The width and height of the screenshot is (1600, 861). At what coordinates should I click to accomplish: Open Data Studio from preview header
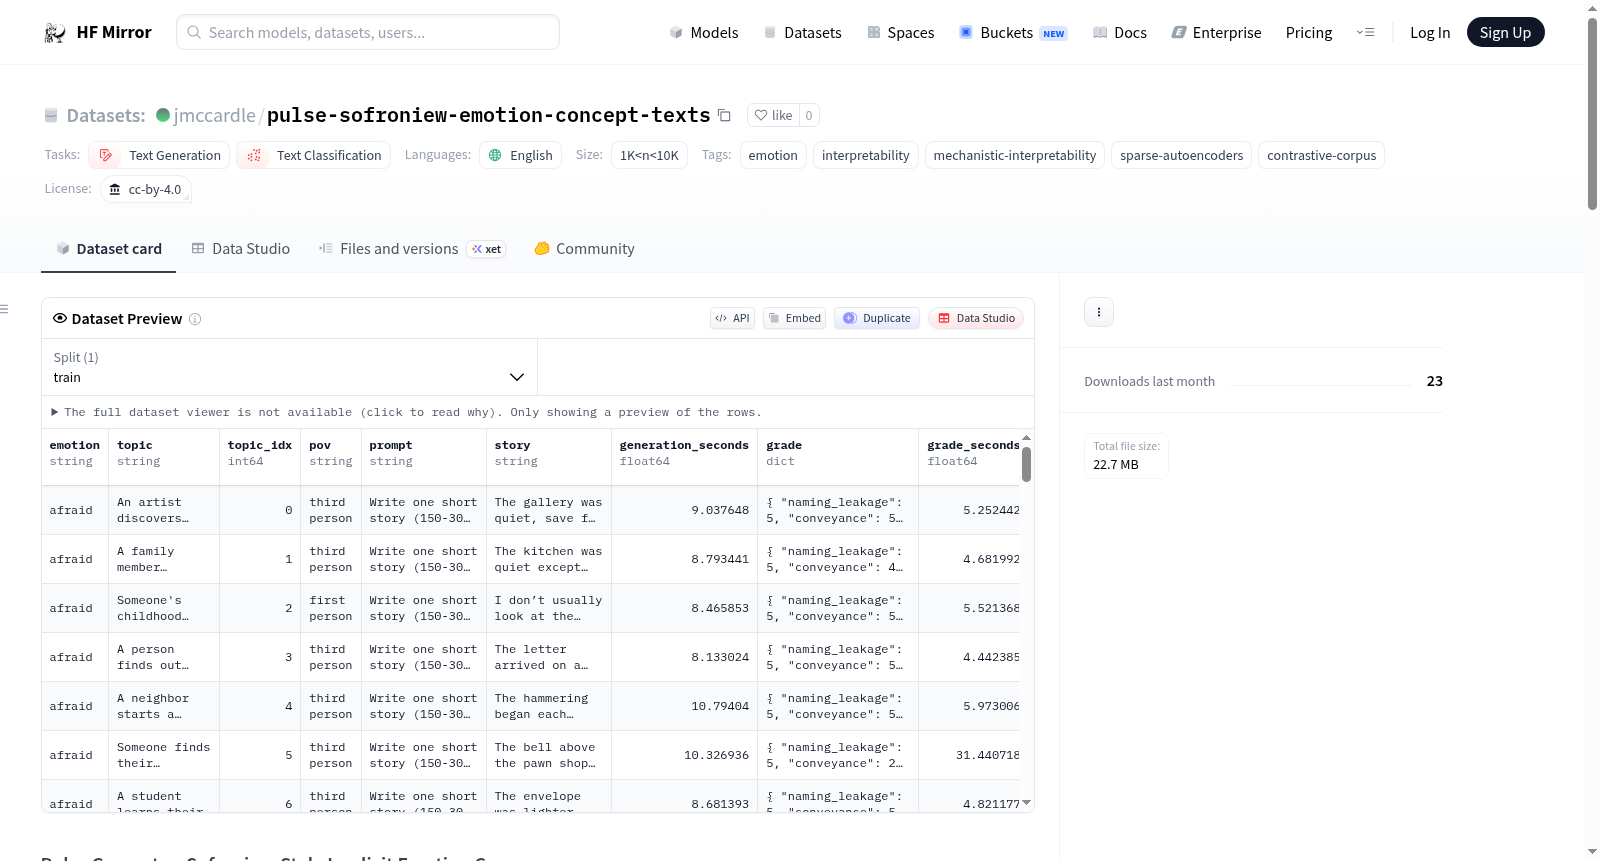pyautogui.click(x=976, y=318)
